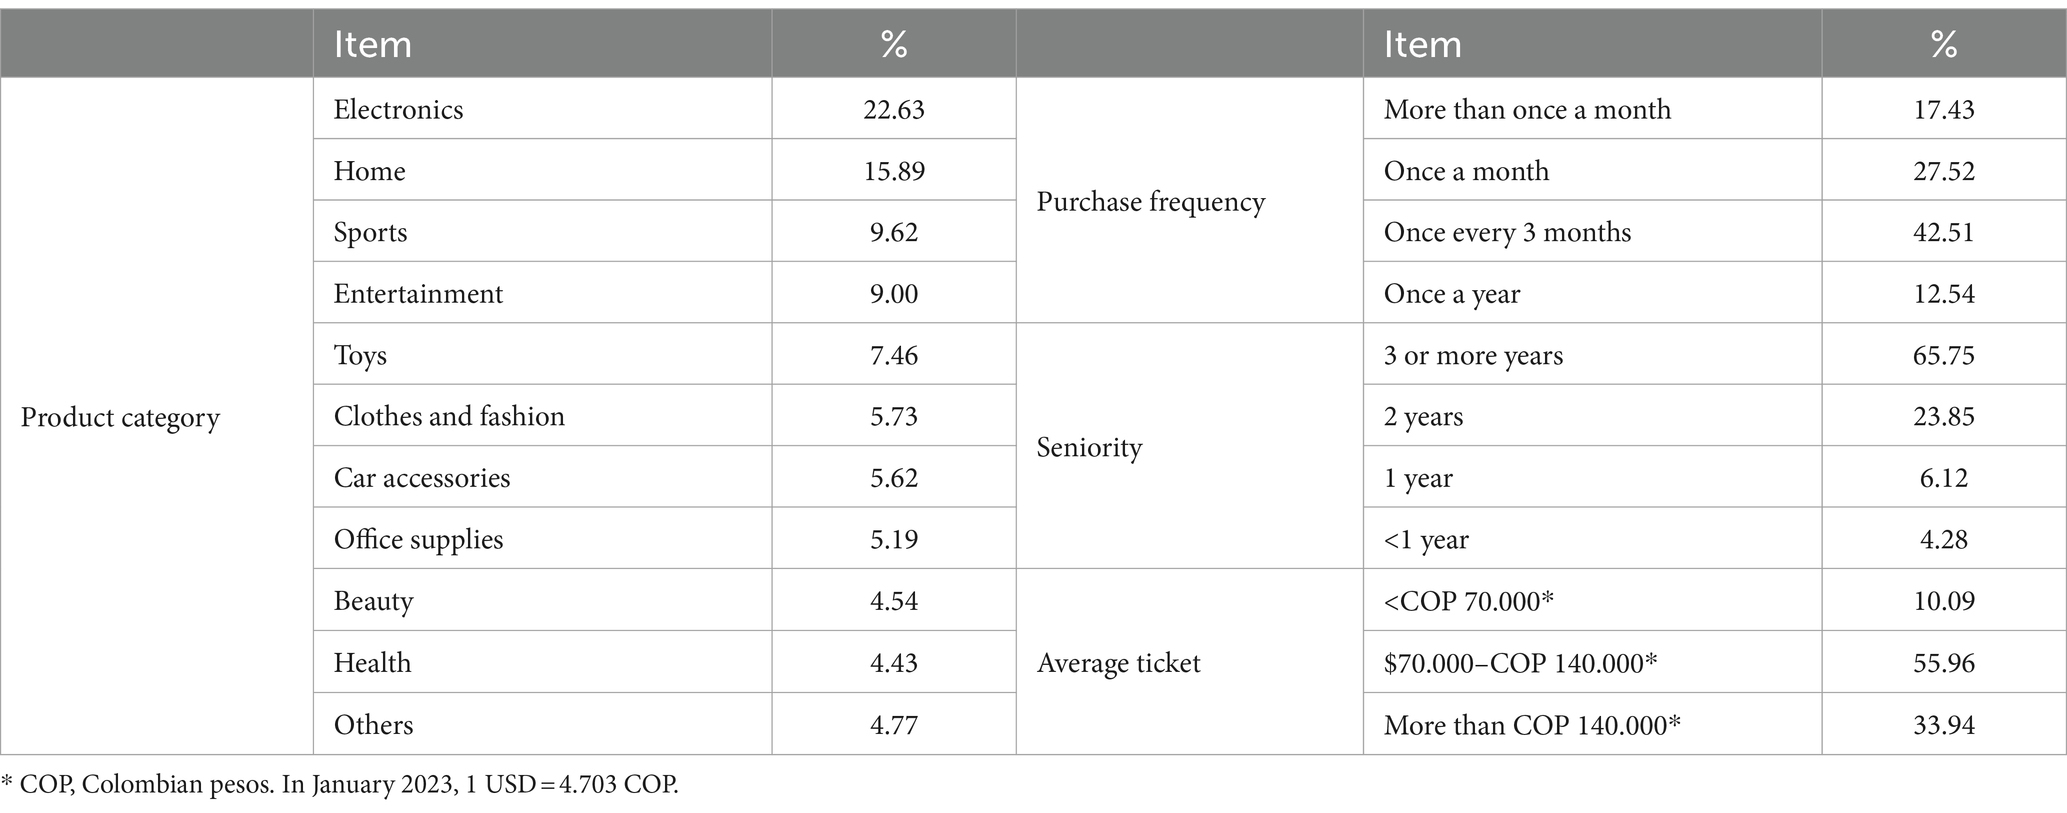Select the Entertainment item cell
This screenshot has height=813, width=2067.
coord(542,293)
